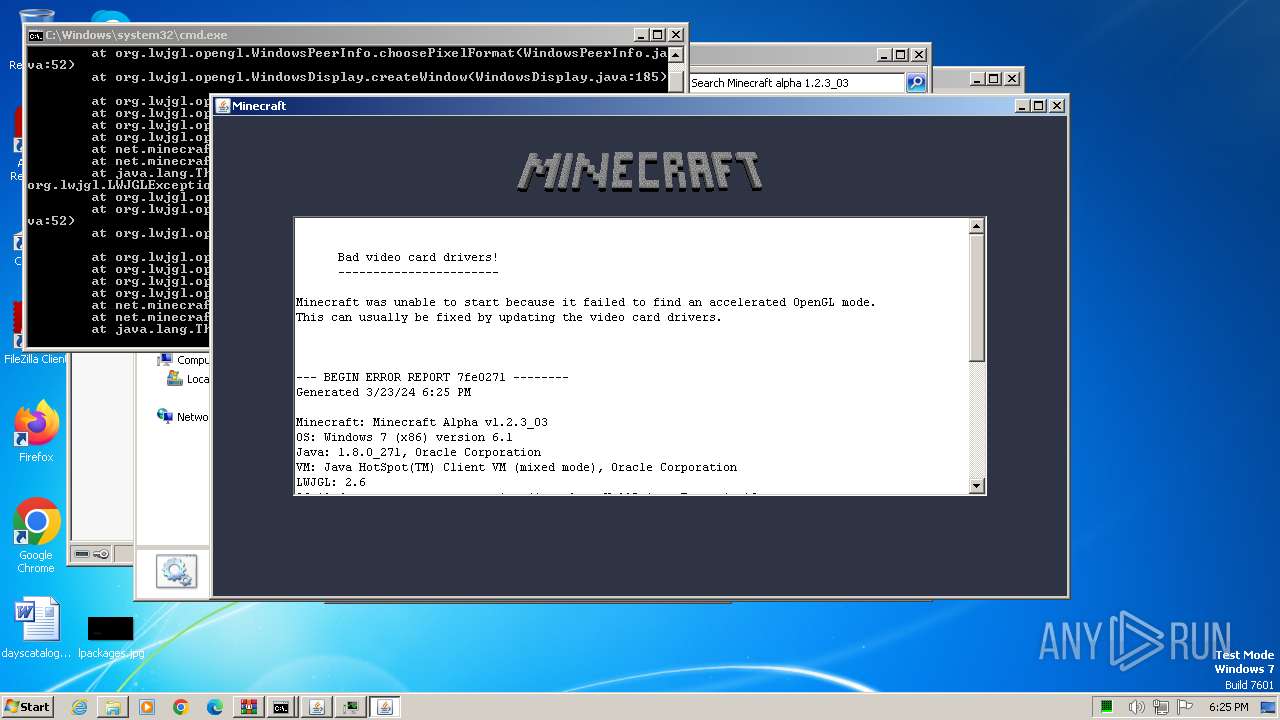Select Computer in Explorer navigation tree
Screen dimensions: 1280x720
point(183,360)
